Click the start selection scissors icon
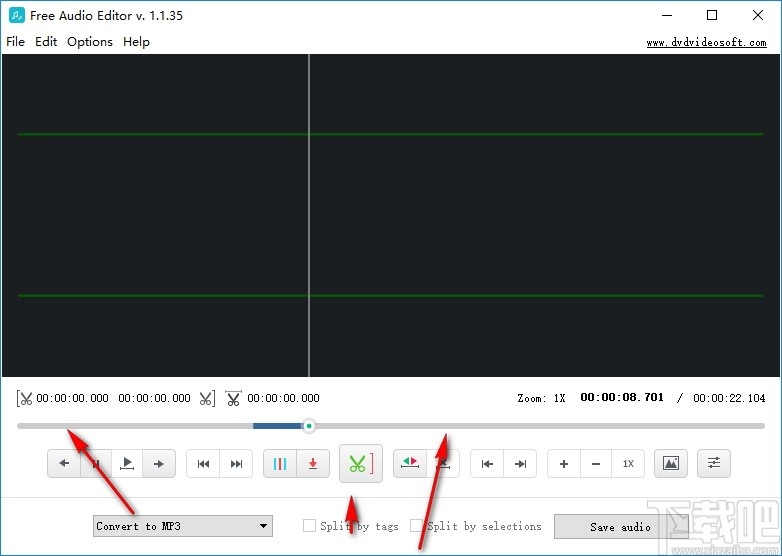 pos(24,398)
